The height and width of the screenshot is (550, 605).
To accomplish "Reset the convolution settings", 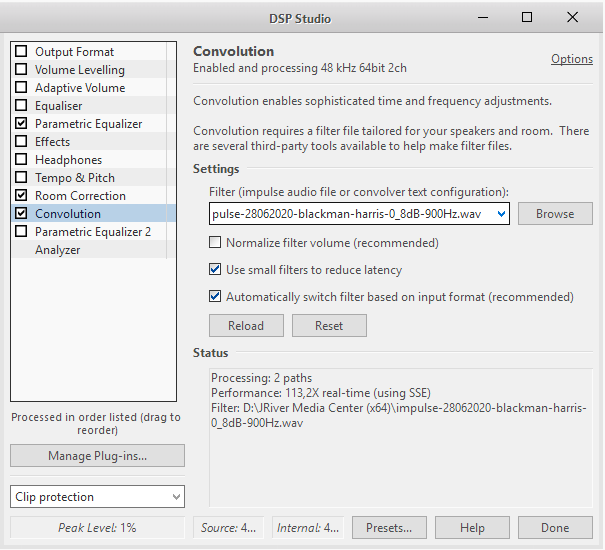I will (329, 325).
